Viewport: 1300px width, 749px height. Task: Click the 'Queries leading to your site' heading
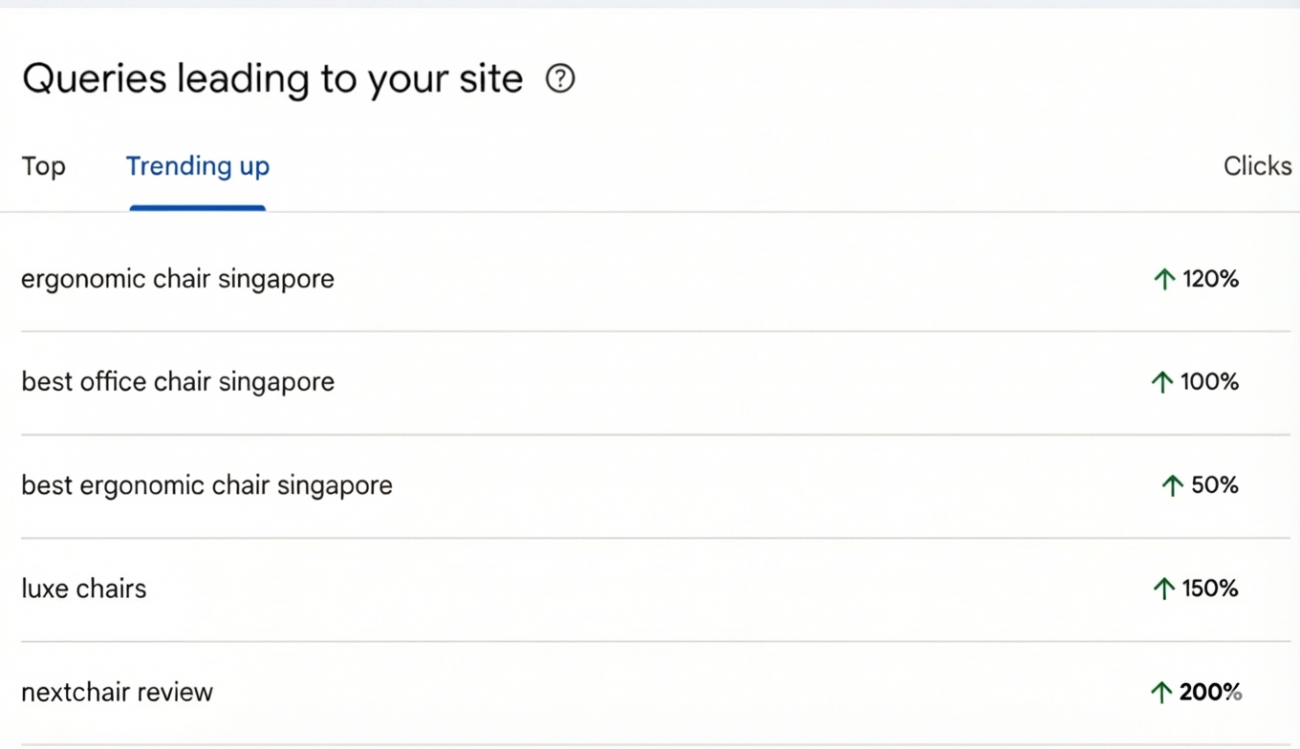pyautogui.click(x=272, y=78)
